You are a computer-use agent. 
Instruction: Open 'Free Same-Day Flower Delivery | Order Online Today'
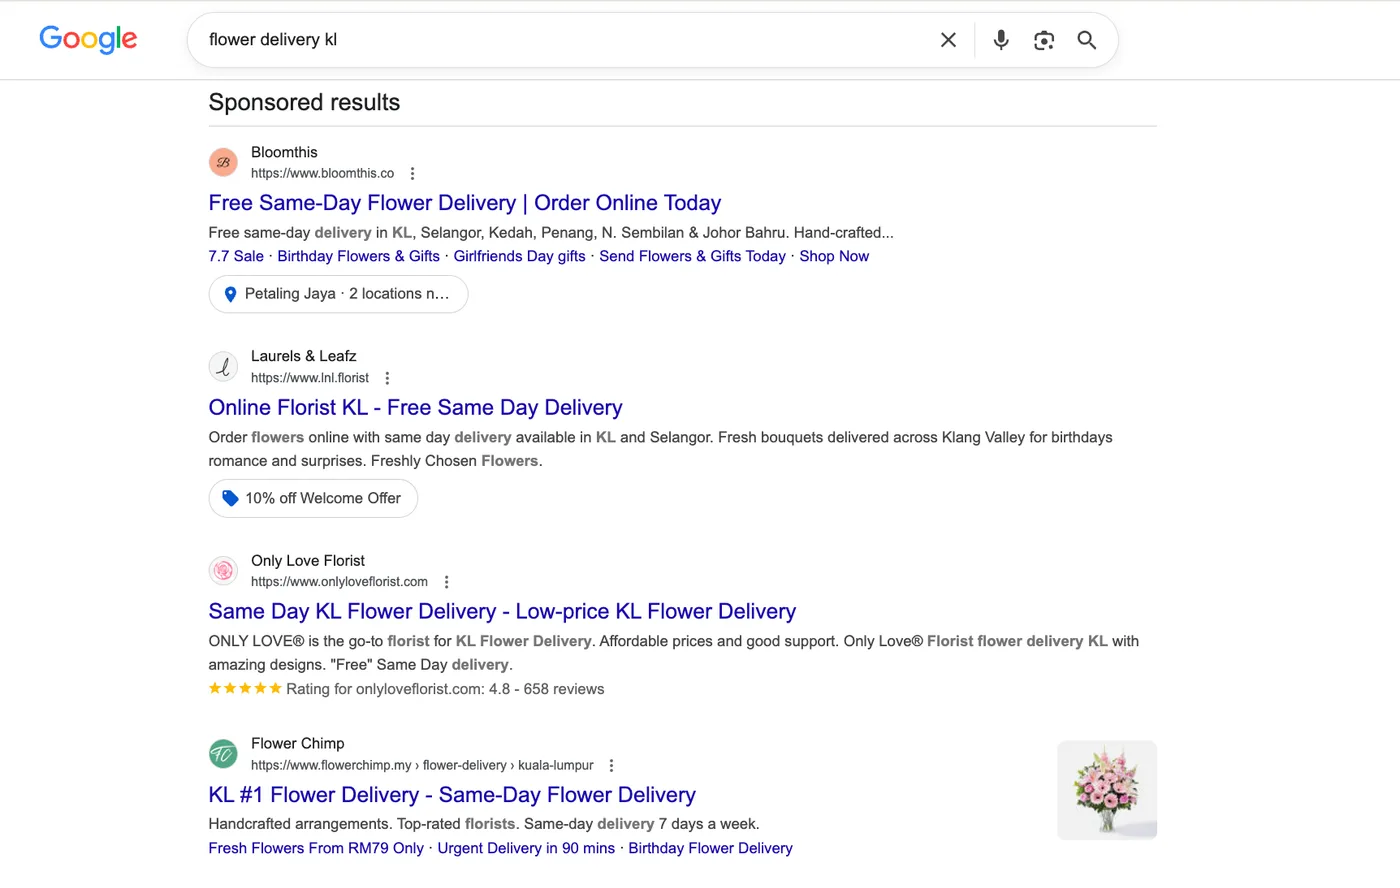tap(465, 203)
